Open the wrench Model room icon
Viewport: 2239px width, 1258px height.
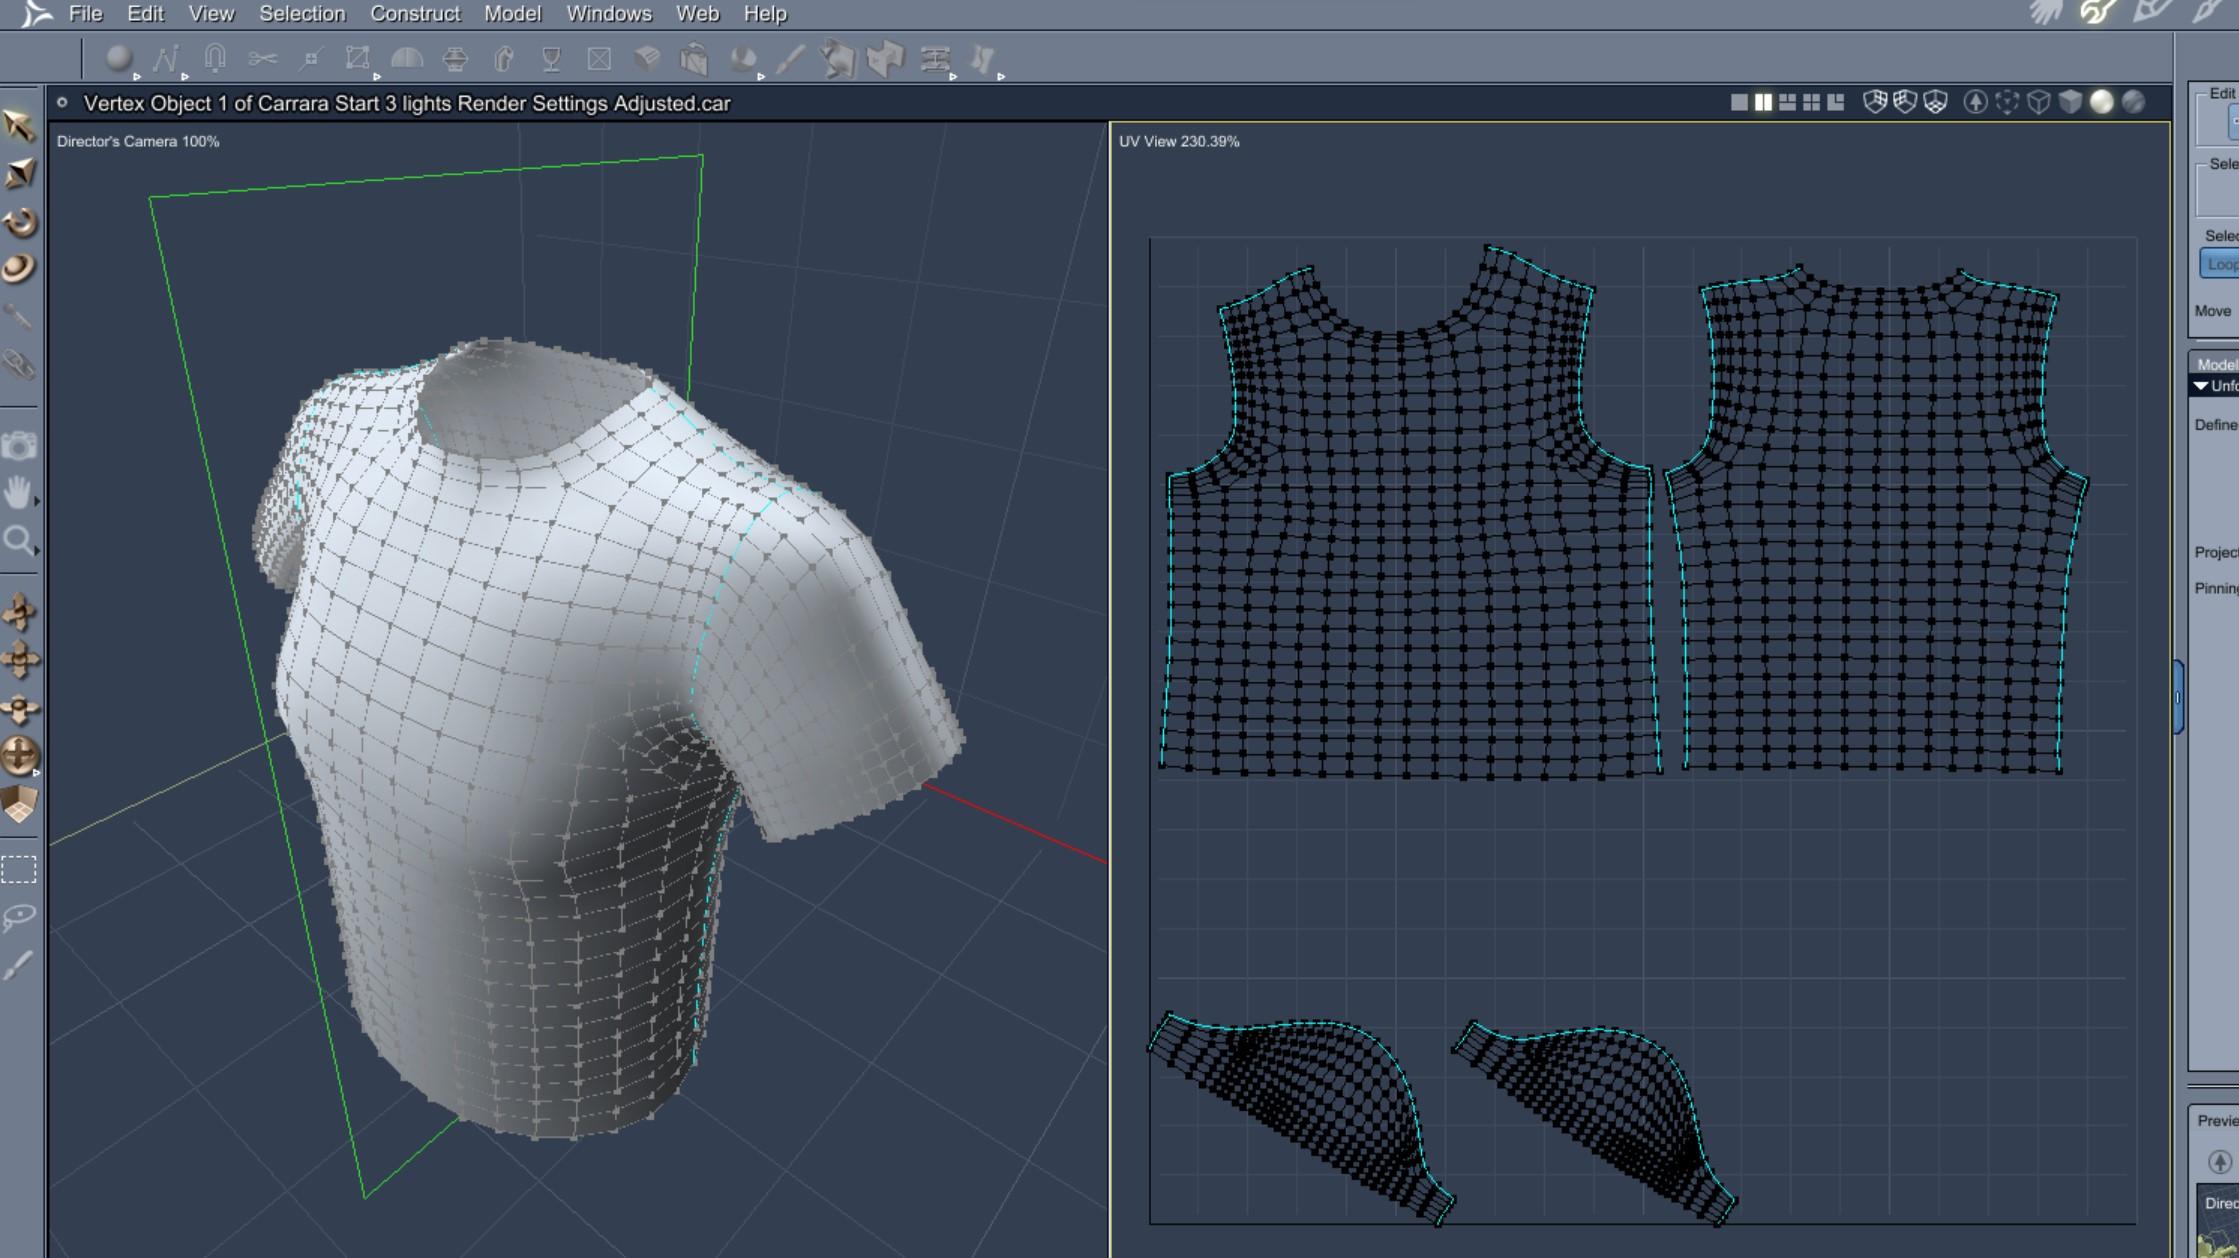pyautogui.click(x=2097, y=13)
